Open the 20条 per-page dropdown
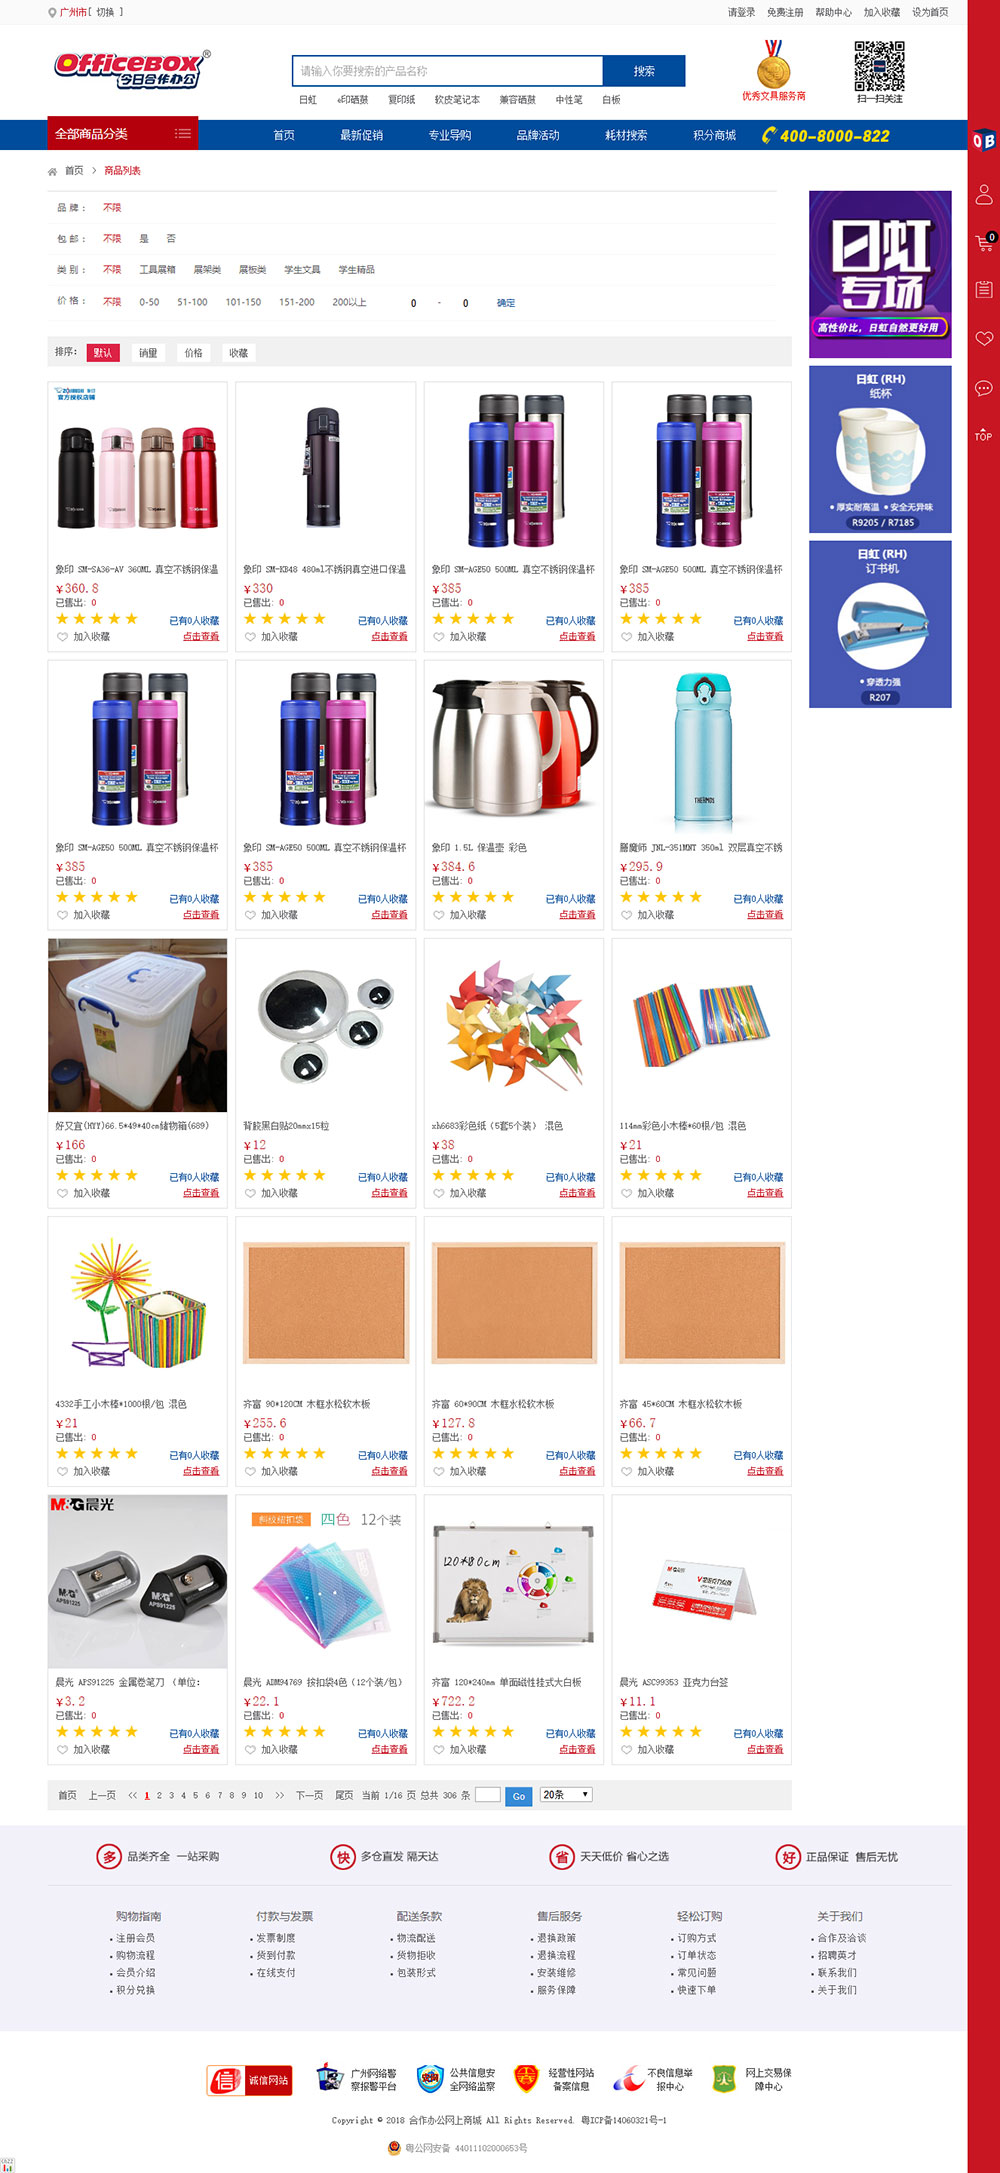Viewport: 1000px width, 2173px height. (566, 1794)
